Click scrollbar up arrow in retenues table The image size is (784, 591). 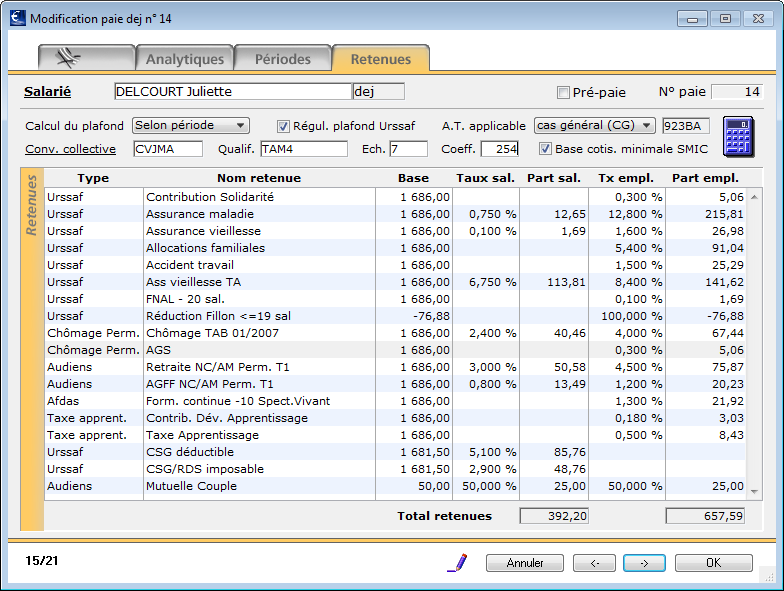click(x=754, y=197)
